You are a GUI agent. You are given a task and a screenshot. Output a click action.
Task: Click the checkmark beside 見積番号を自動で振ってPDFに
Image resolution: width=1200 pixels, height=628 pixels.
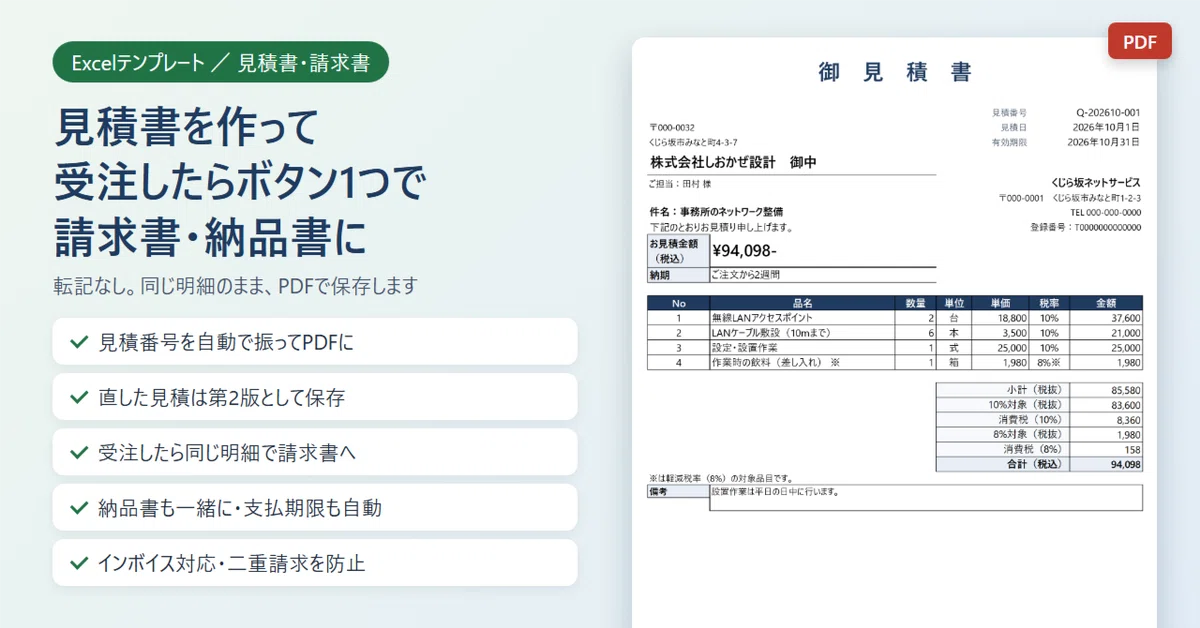tap(78, 342)
